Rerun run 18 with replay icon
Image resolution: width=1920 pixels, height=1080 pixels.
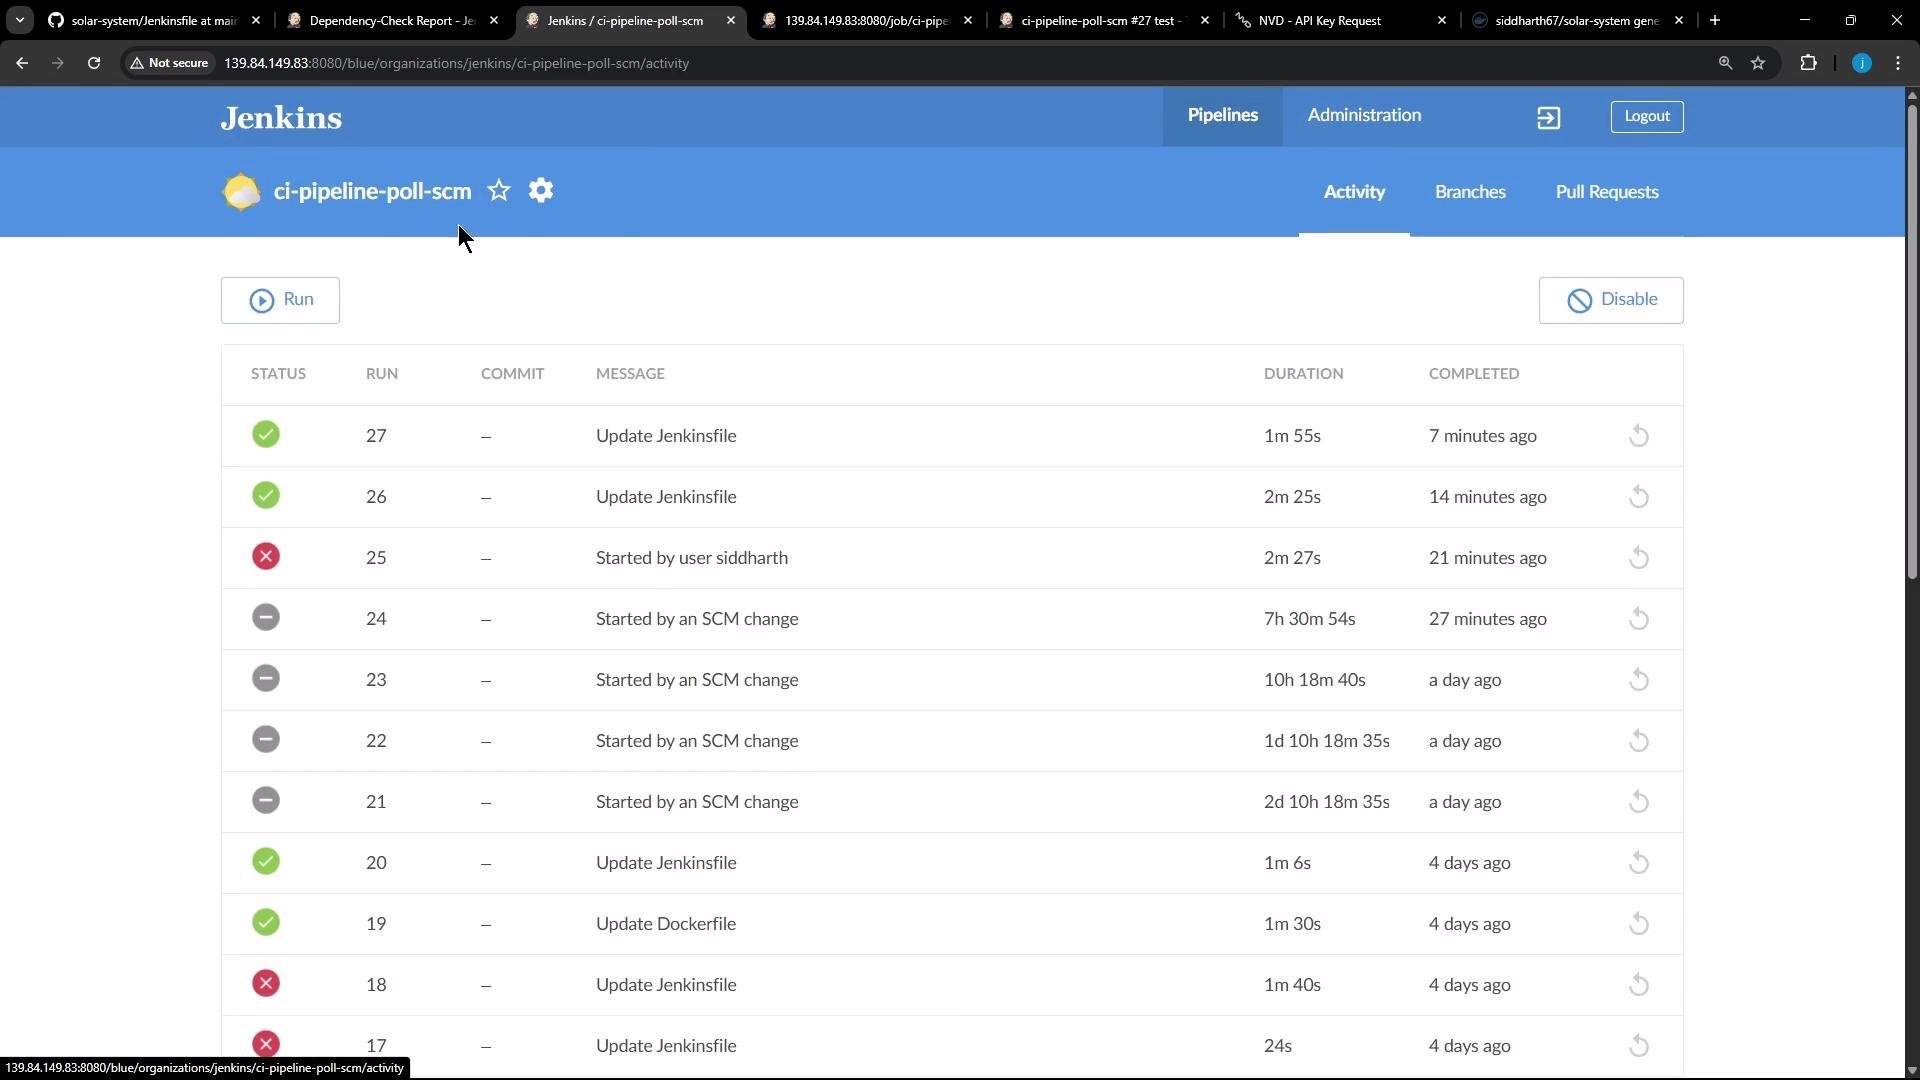coord(1639,985)
